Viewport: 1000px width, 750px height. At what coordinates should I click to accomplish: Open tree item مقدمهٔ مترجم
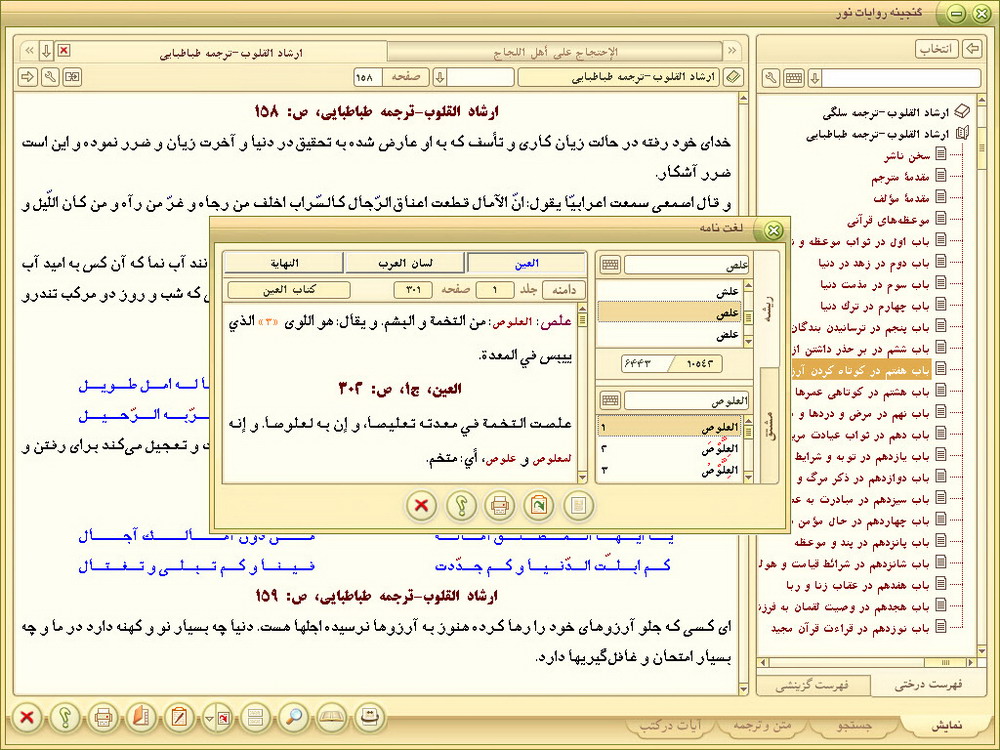[x=900, y=177]
